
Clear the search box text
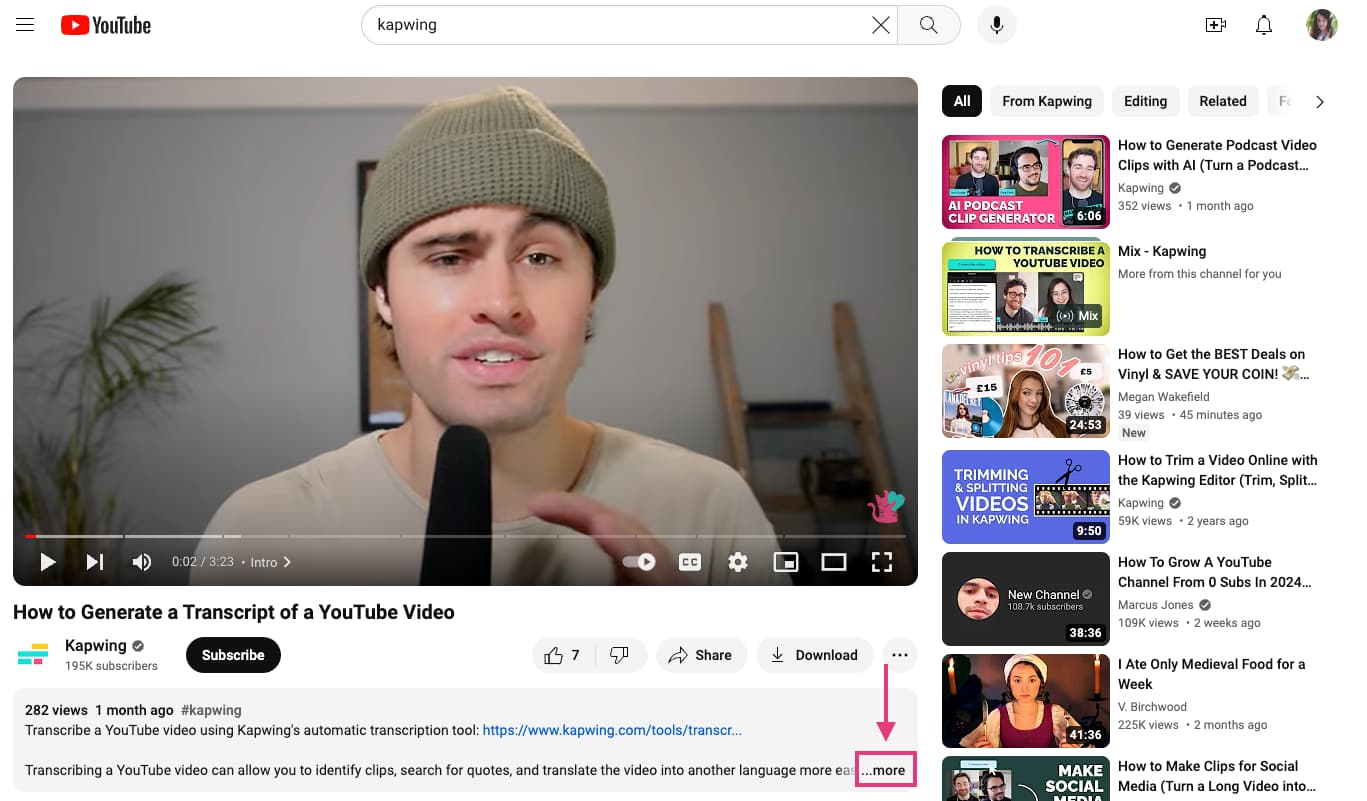point(880,25)
